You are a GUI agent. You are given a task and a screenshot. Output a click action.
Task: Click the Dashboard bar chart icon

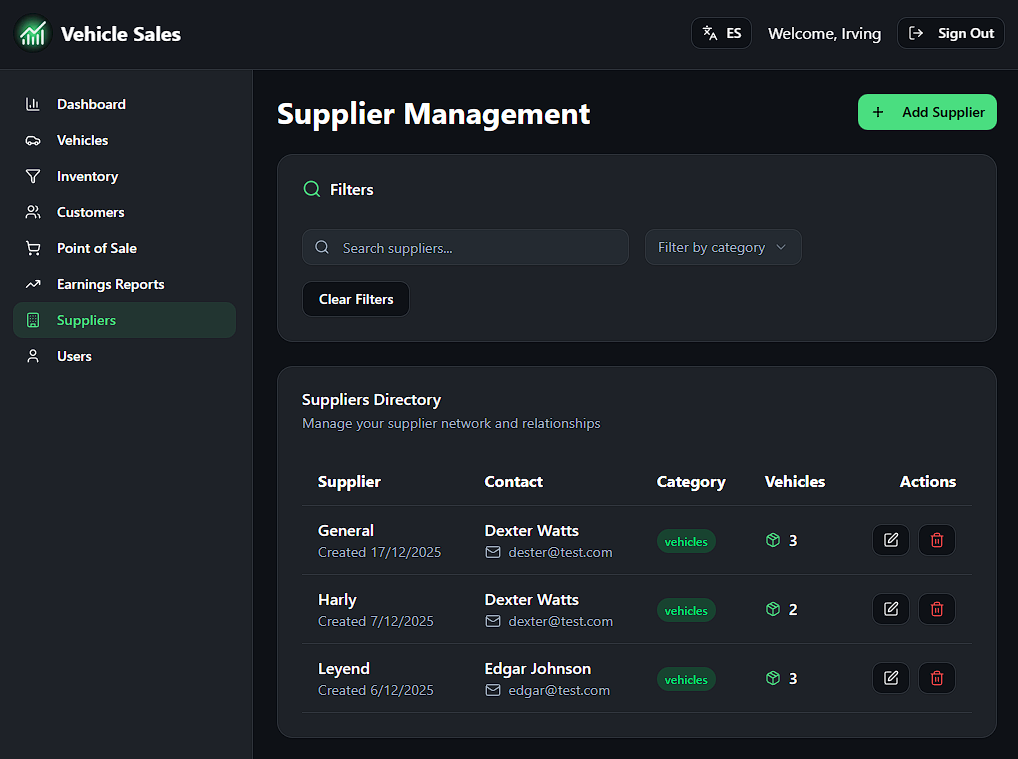tap(33, 104)
